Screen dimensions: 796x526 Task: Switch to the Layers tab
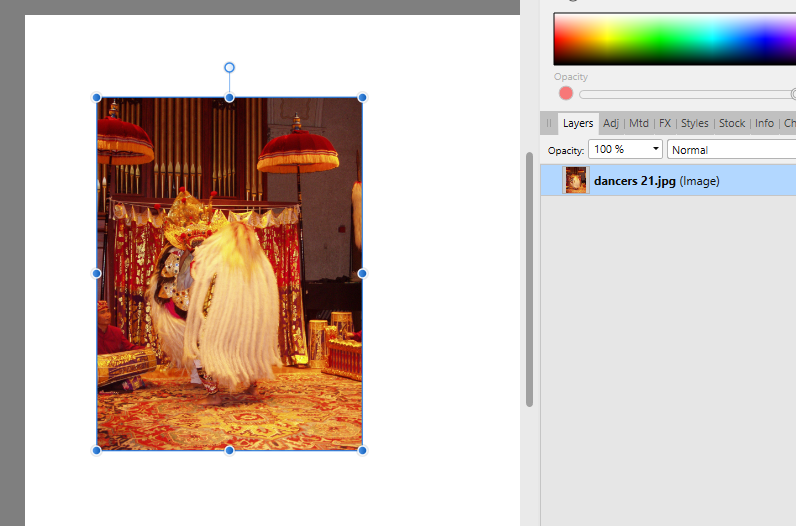click(x=578, y=123)
